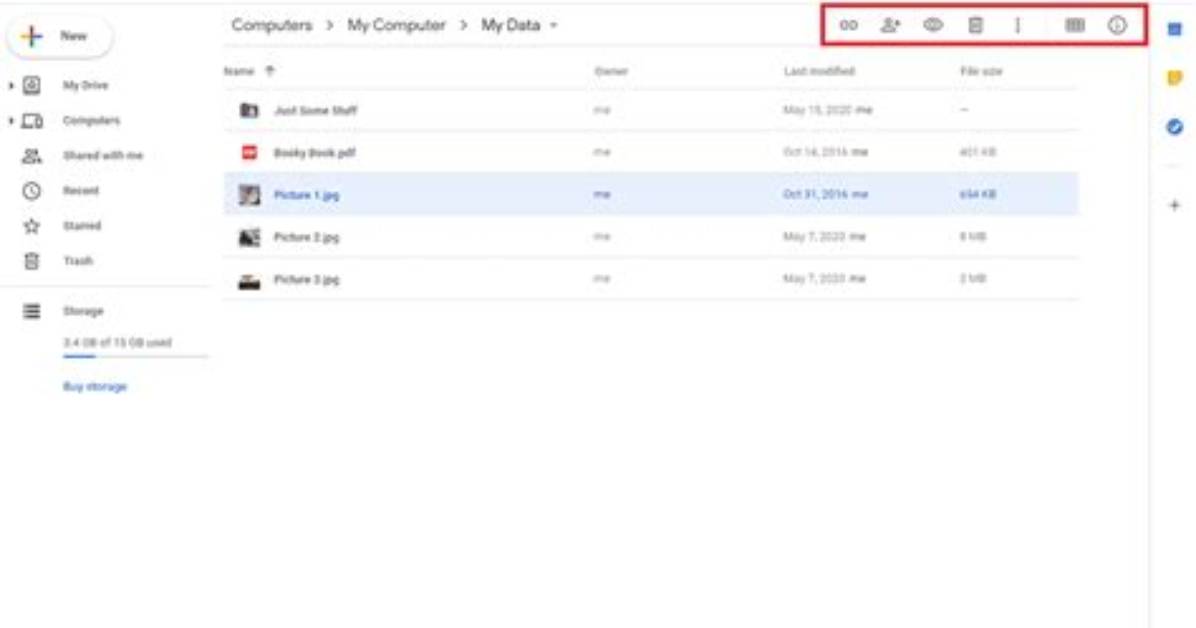Image resolution: width=1196 pixels, height=628 pixels.
Task: Click the Shared with me people icon
Action: [31, 156]
